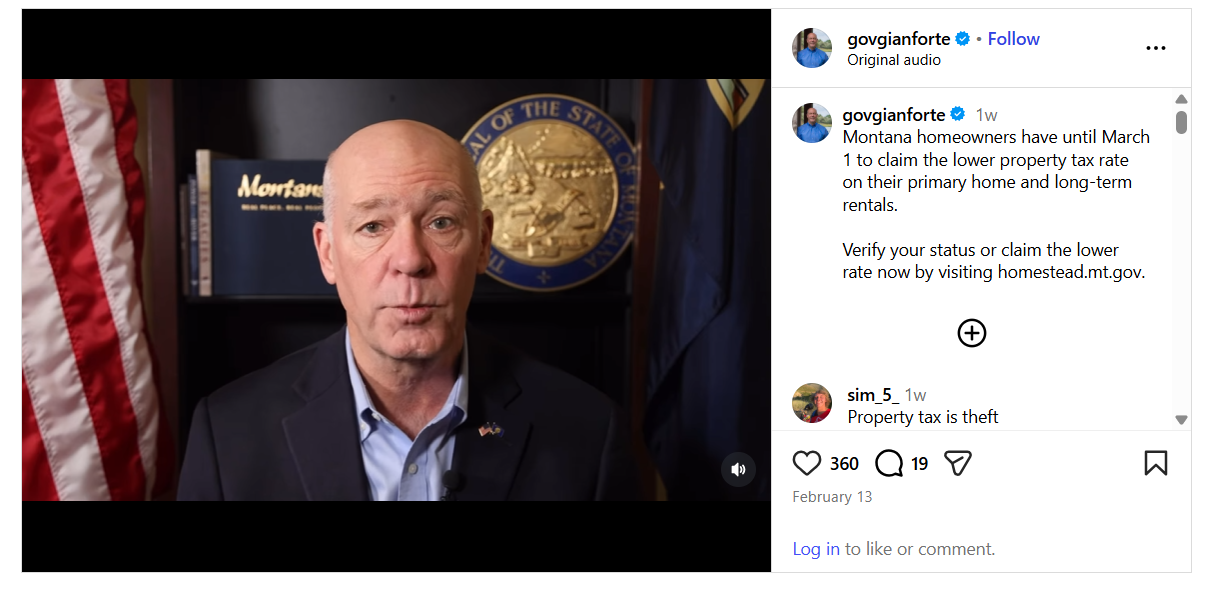Pause the video by clicking it

point(396,290)
